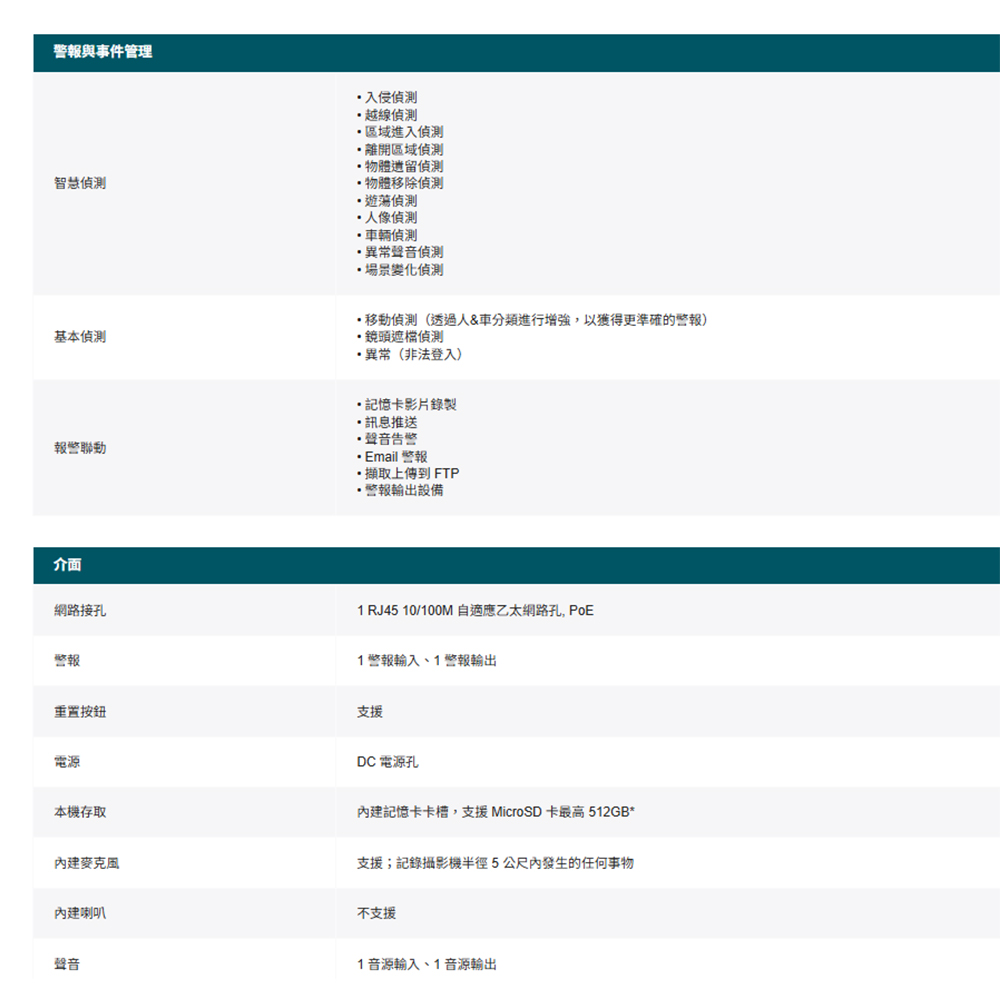Click the 介面 section header

point(68,565)
